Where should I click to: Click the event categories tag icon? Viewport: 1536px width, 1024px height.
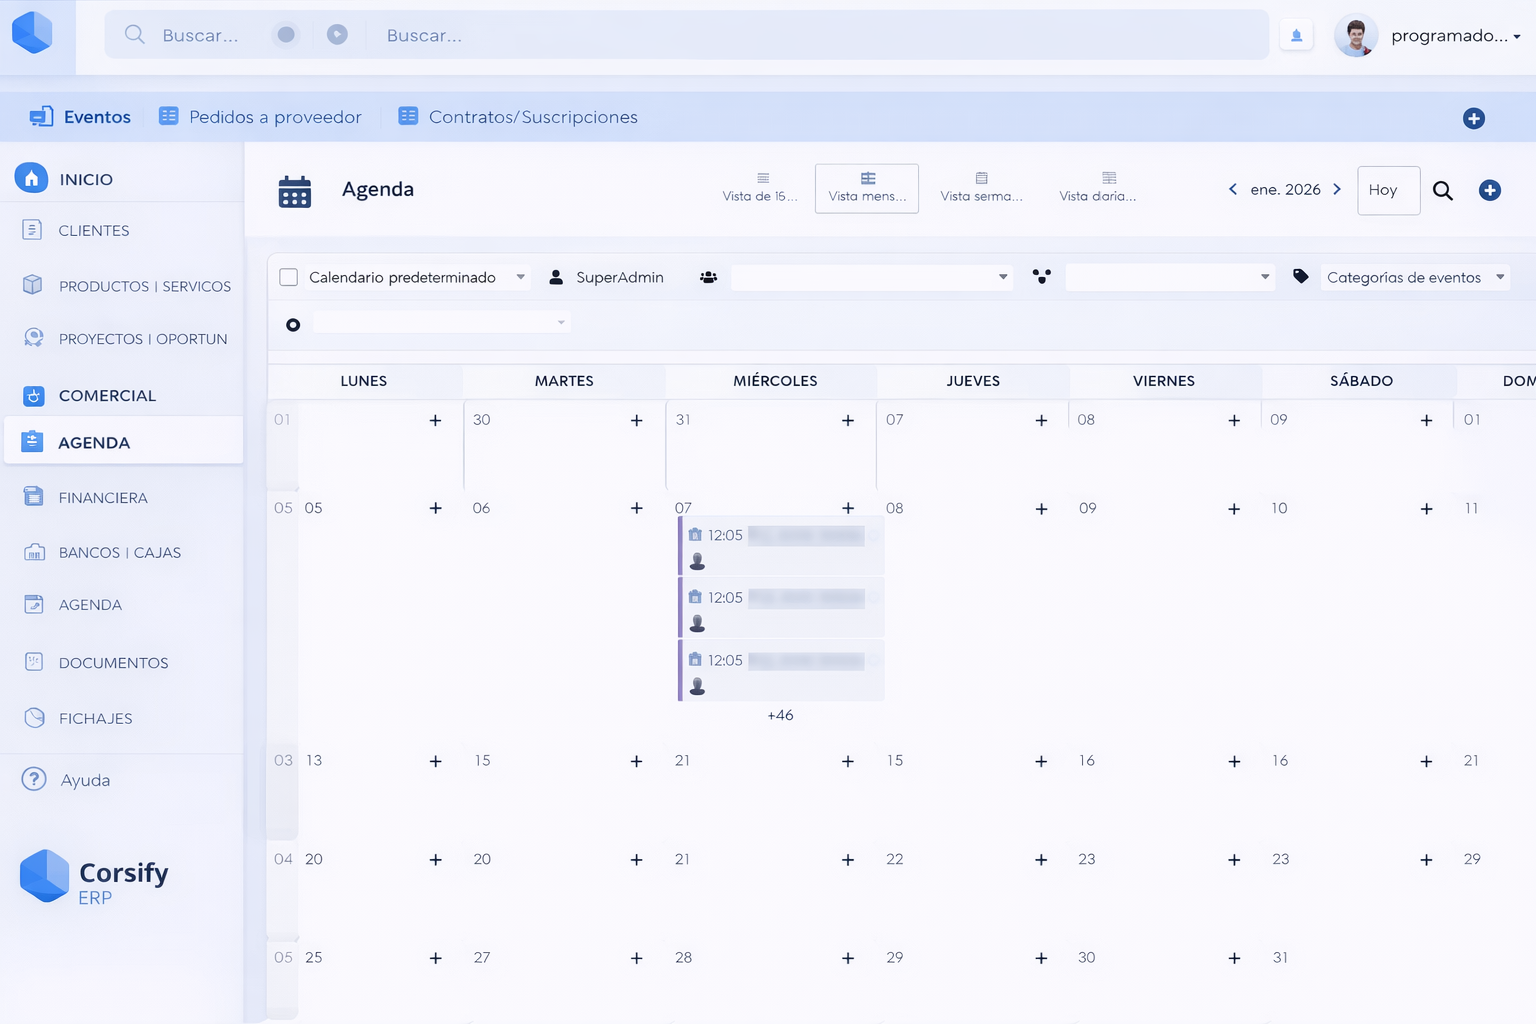click(x=1300, y=276)
